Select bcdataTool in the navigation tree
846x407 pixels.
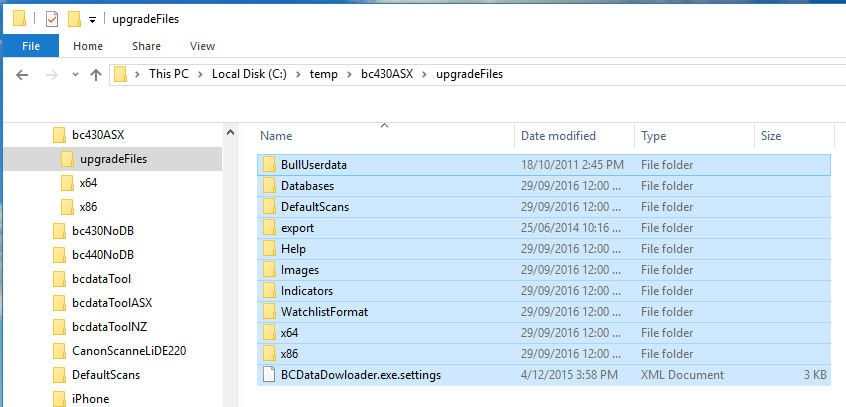tap(101, 279)
